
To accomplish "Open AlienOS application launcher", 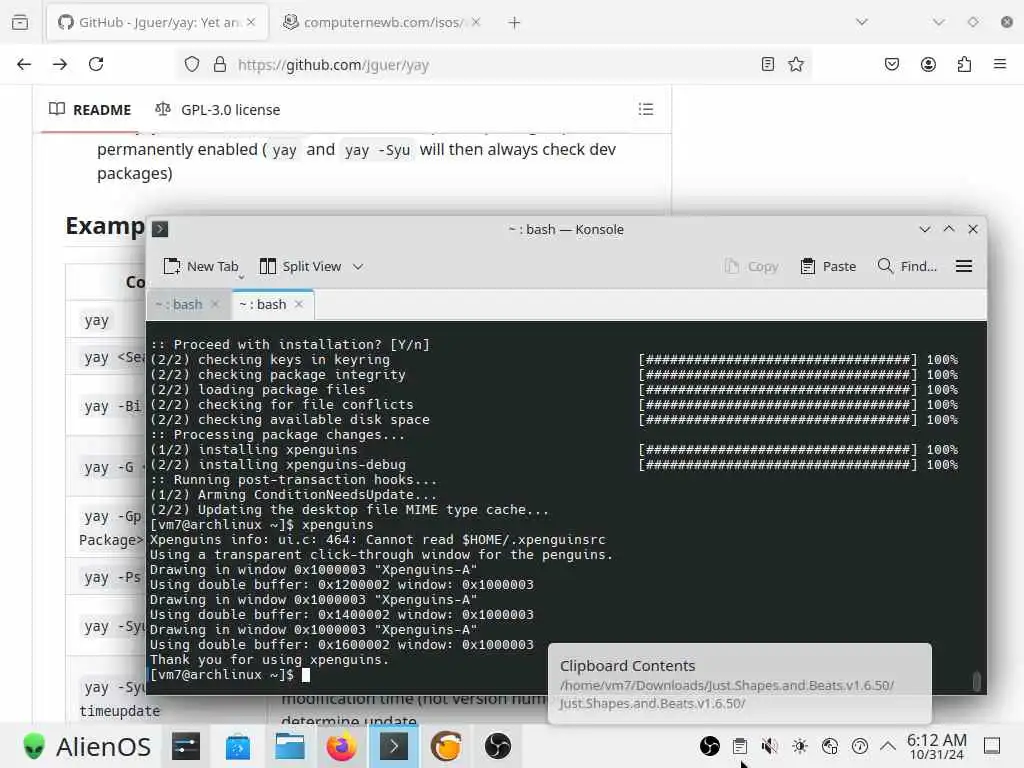I will (88, 746).
